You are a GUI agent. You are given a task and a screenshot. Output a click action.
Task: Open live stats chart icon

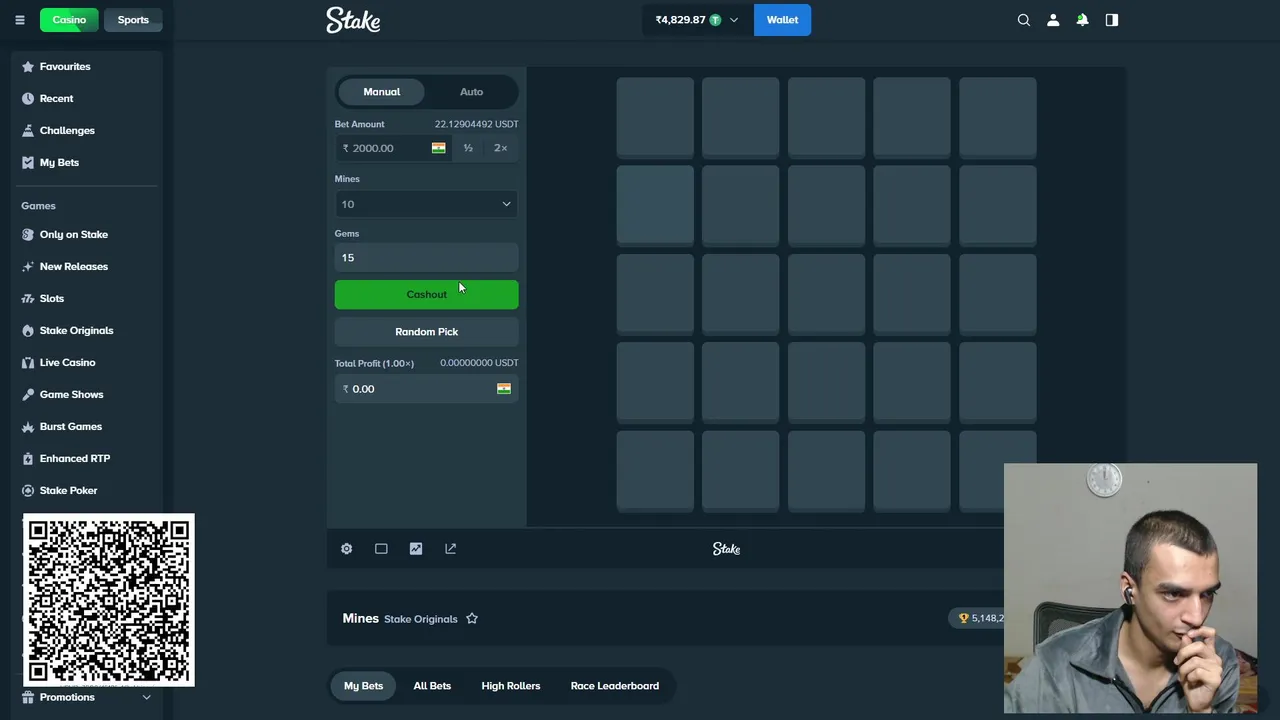tap(416, 548)
